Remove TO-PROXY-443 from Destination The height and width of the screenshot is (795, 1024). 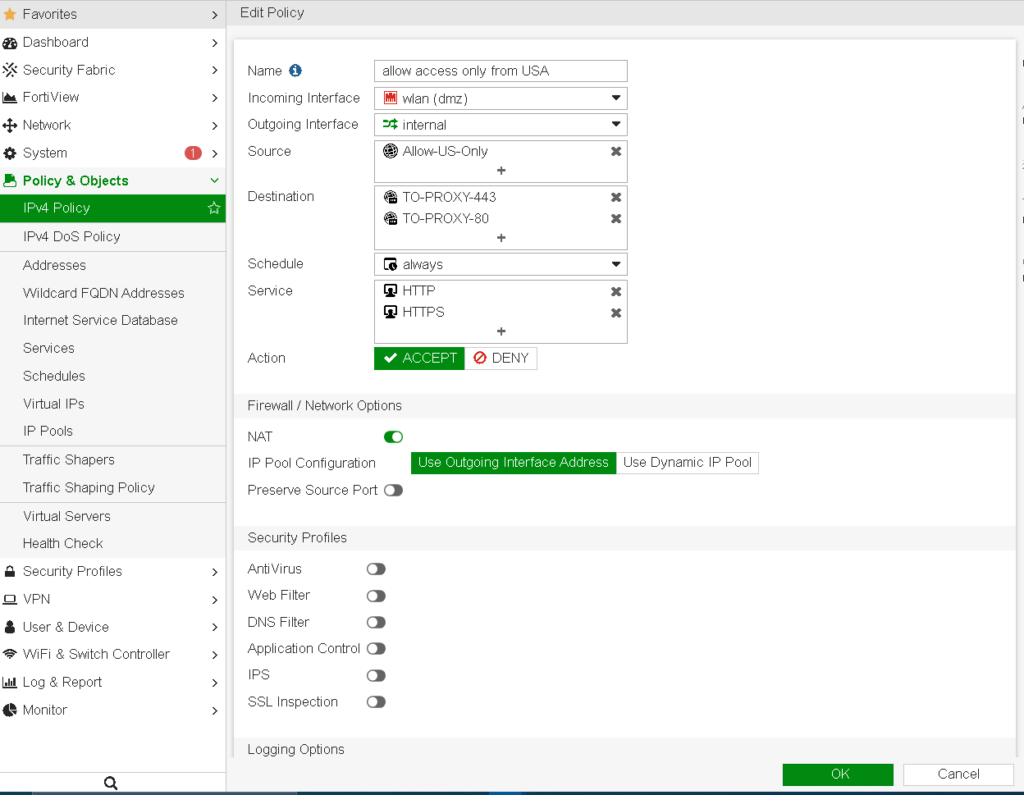(616, 197)
